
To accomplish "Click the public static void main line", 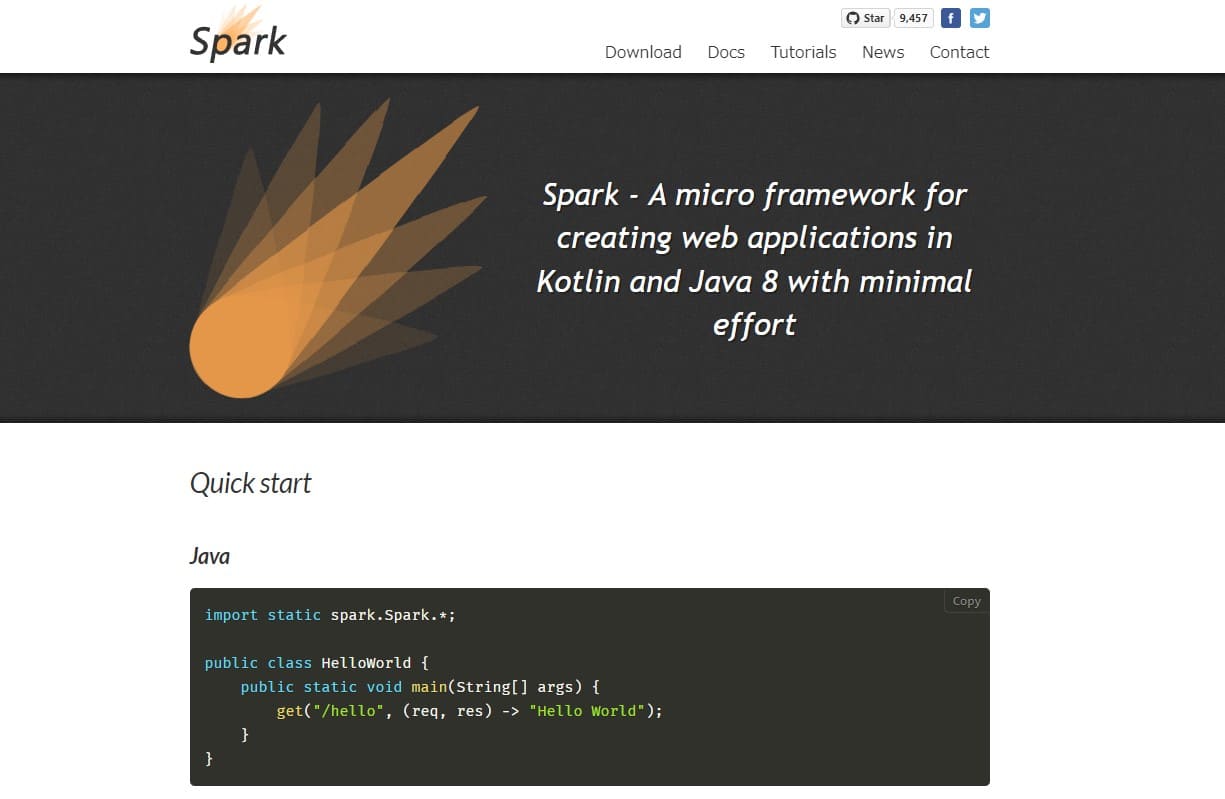I will [420, 687].
